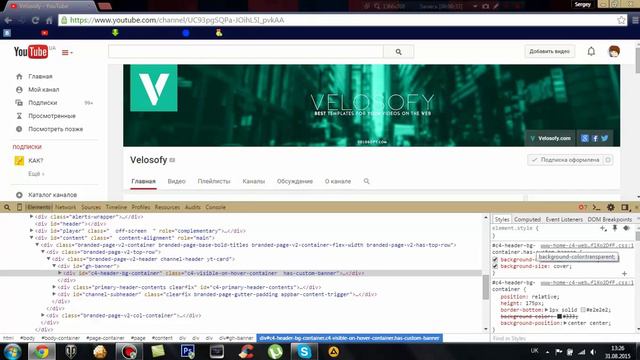Click the #e2e2e2 color swatch
Viewport: 640px width, 360px height.
(x=583, y=310)
